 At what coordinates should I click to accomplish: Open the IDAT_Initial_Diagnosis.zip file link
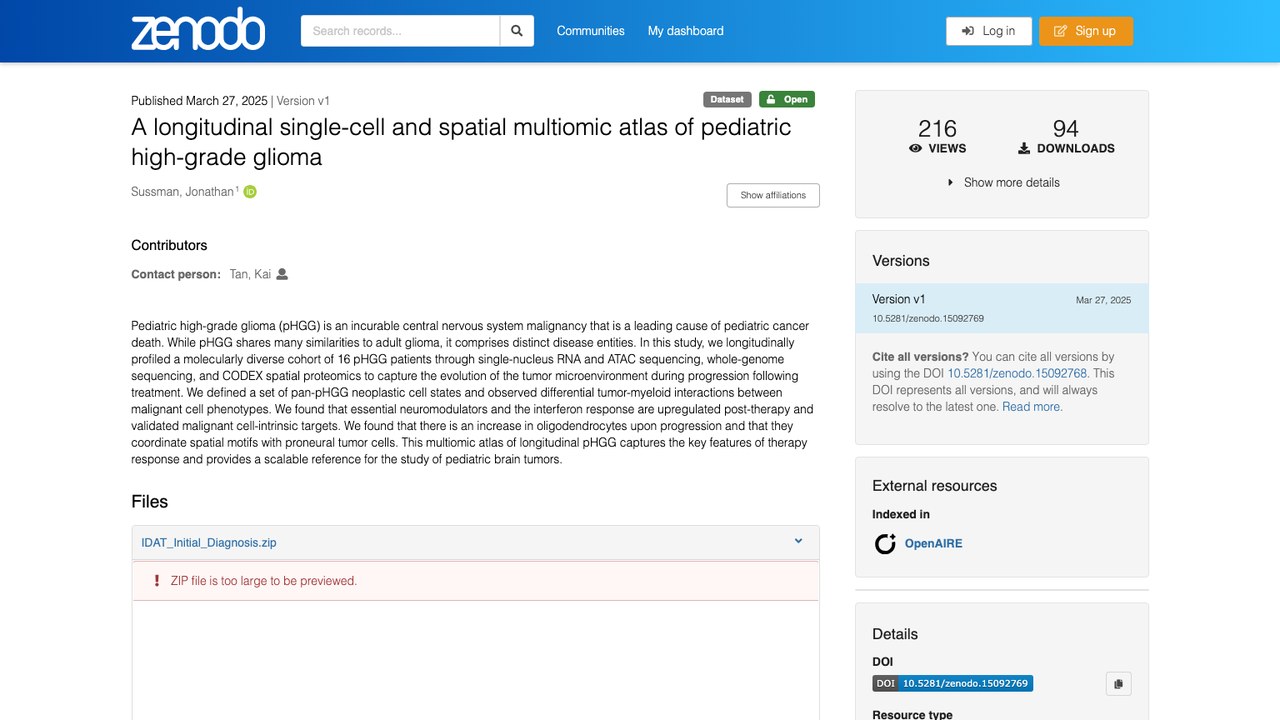pyautogui.click(x=209, y=543)
